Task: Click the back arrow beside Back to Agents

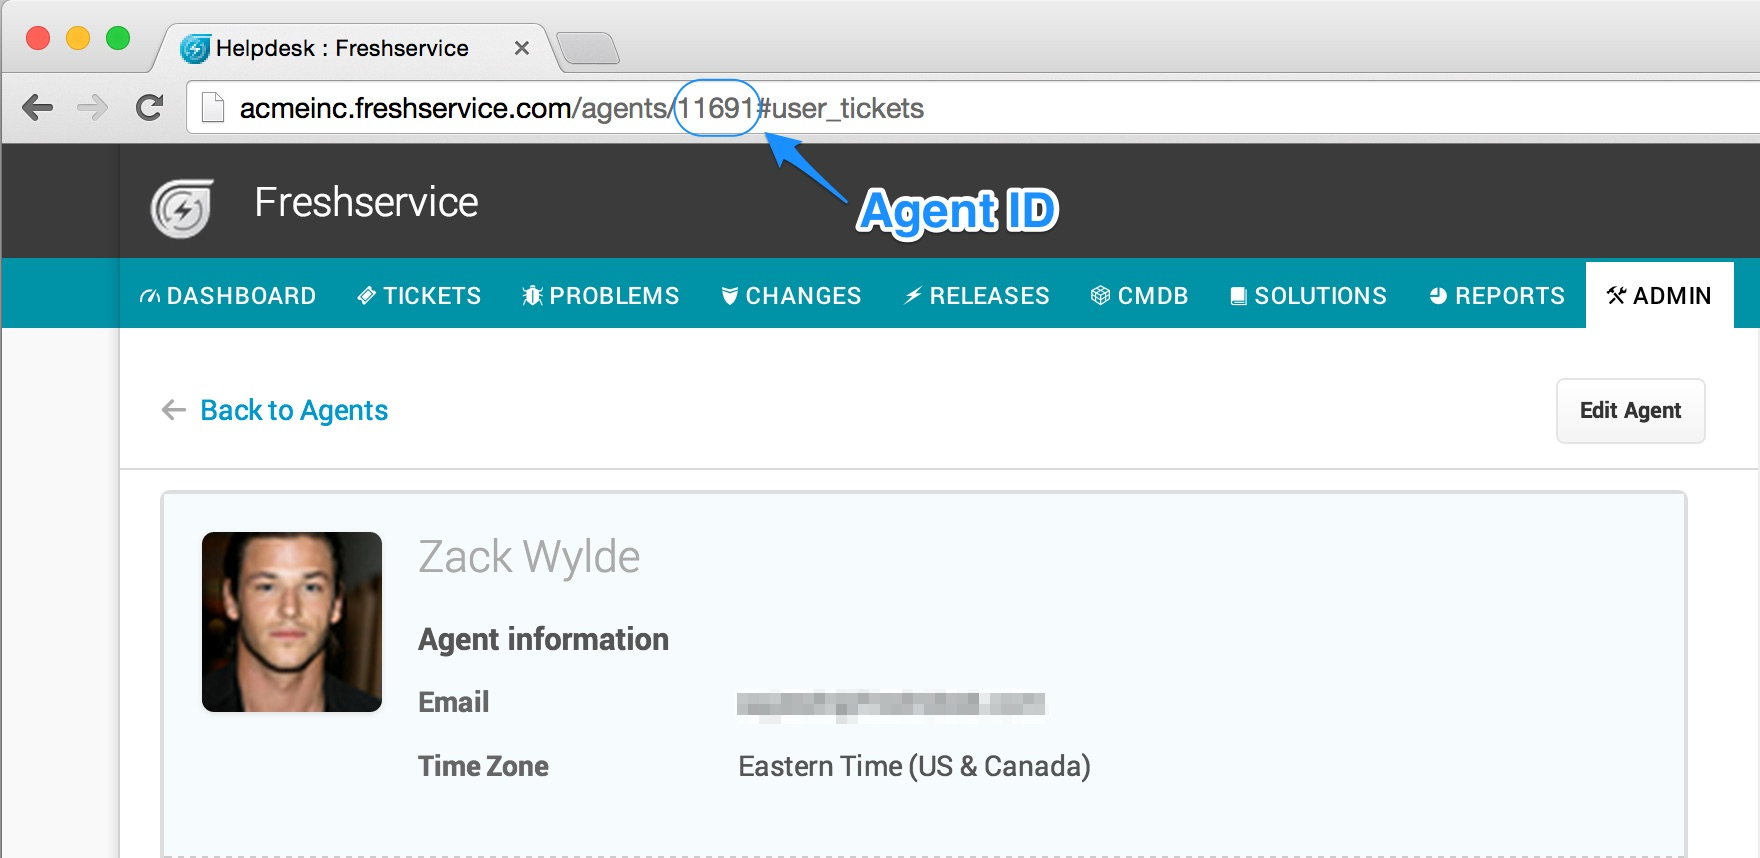Action: [174, 410]
